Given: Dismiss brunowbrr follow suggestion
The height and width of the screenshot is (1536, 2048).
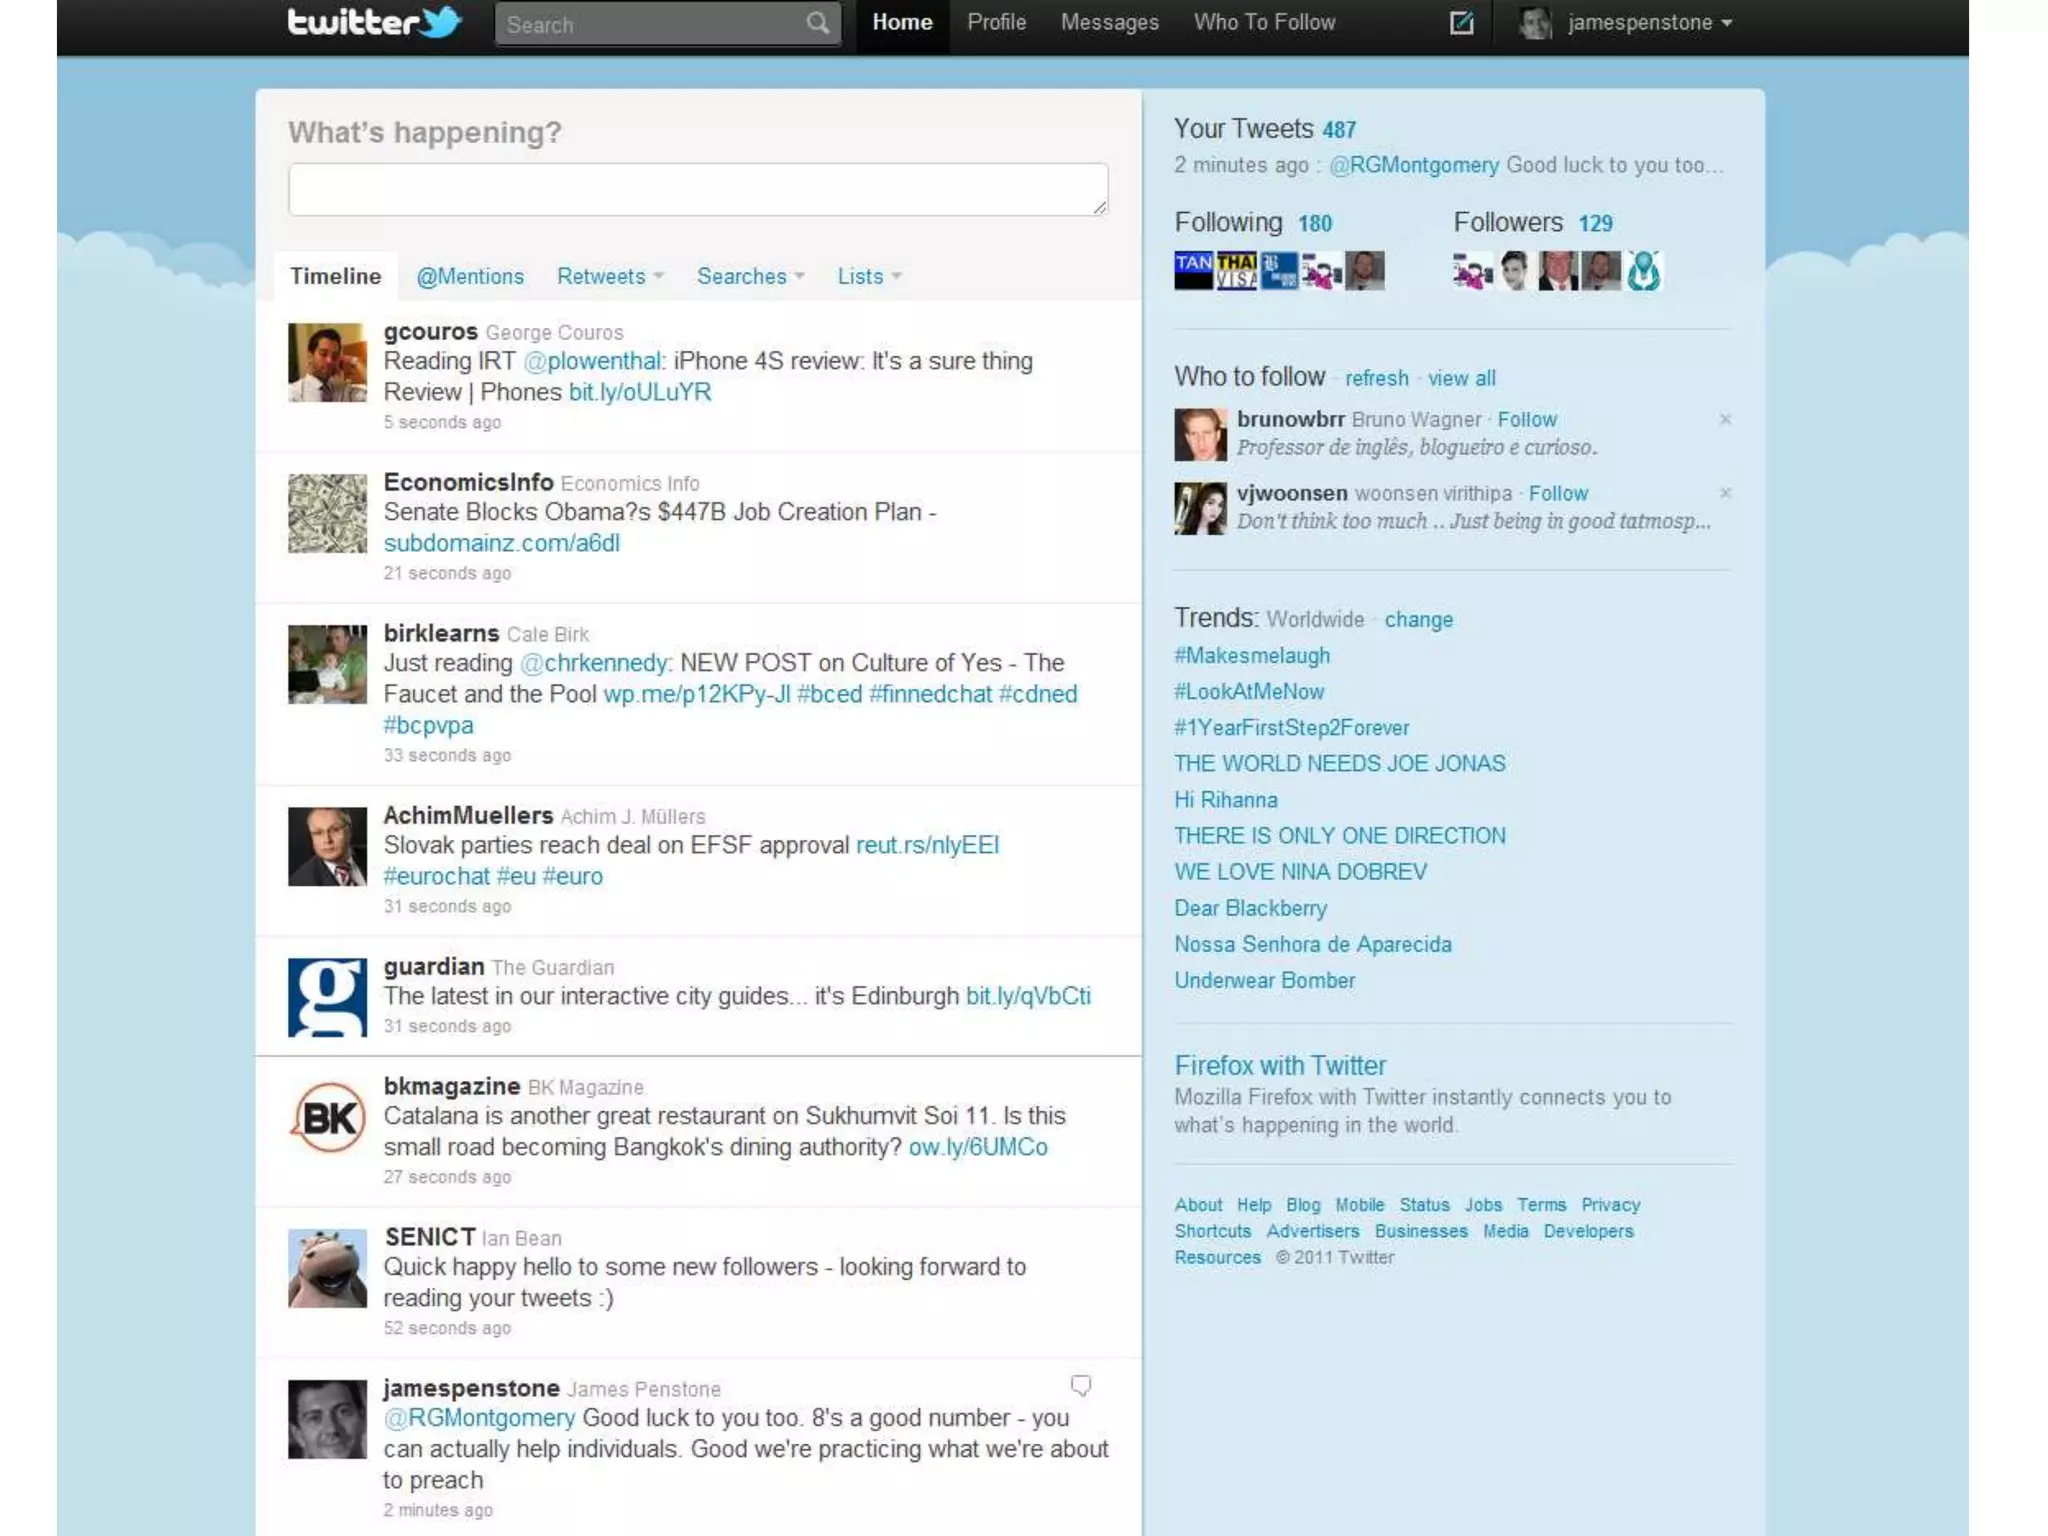Looking at the screenshot, I should 1725,419.
